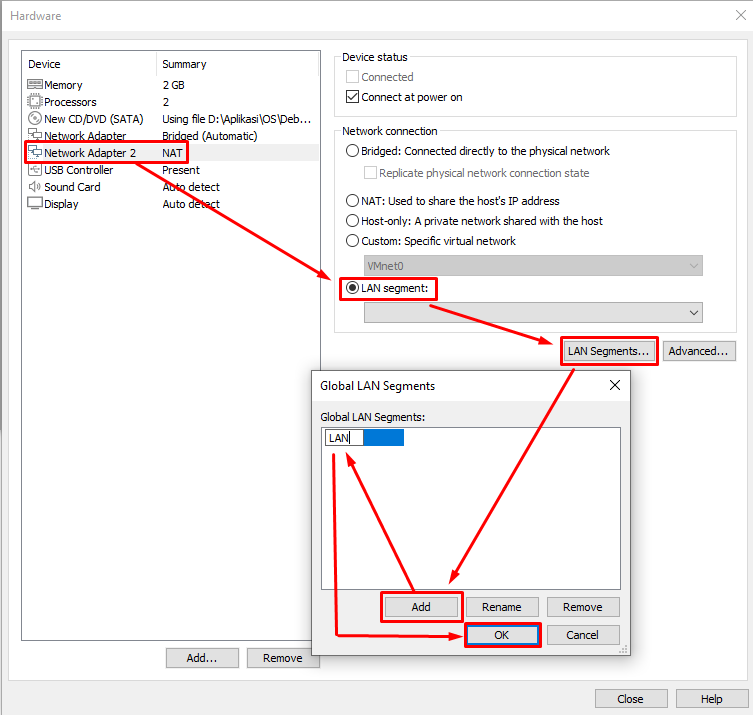The image size is (753, 715).
Task: Close the Global LAN Segments dialog
Action: click(614, 385)
